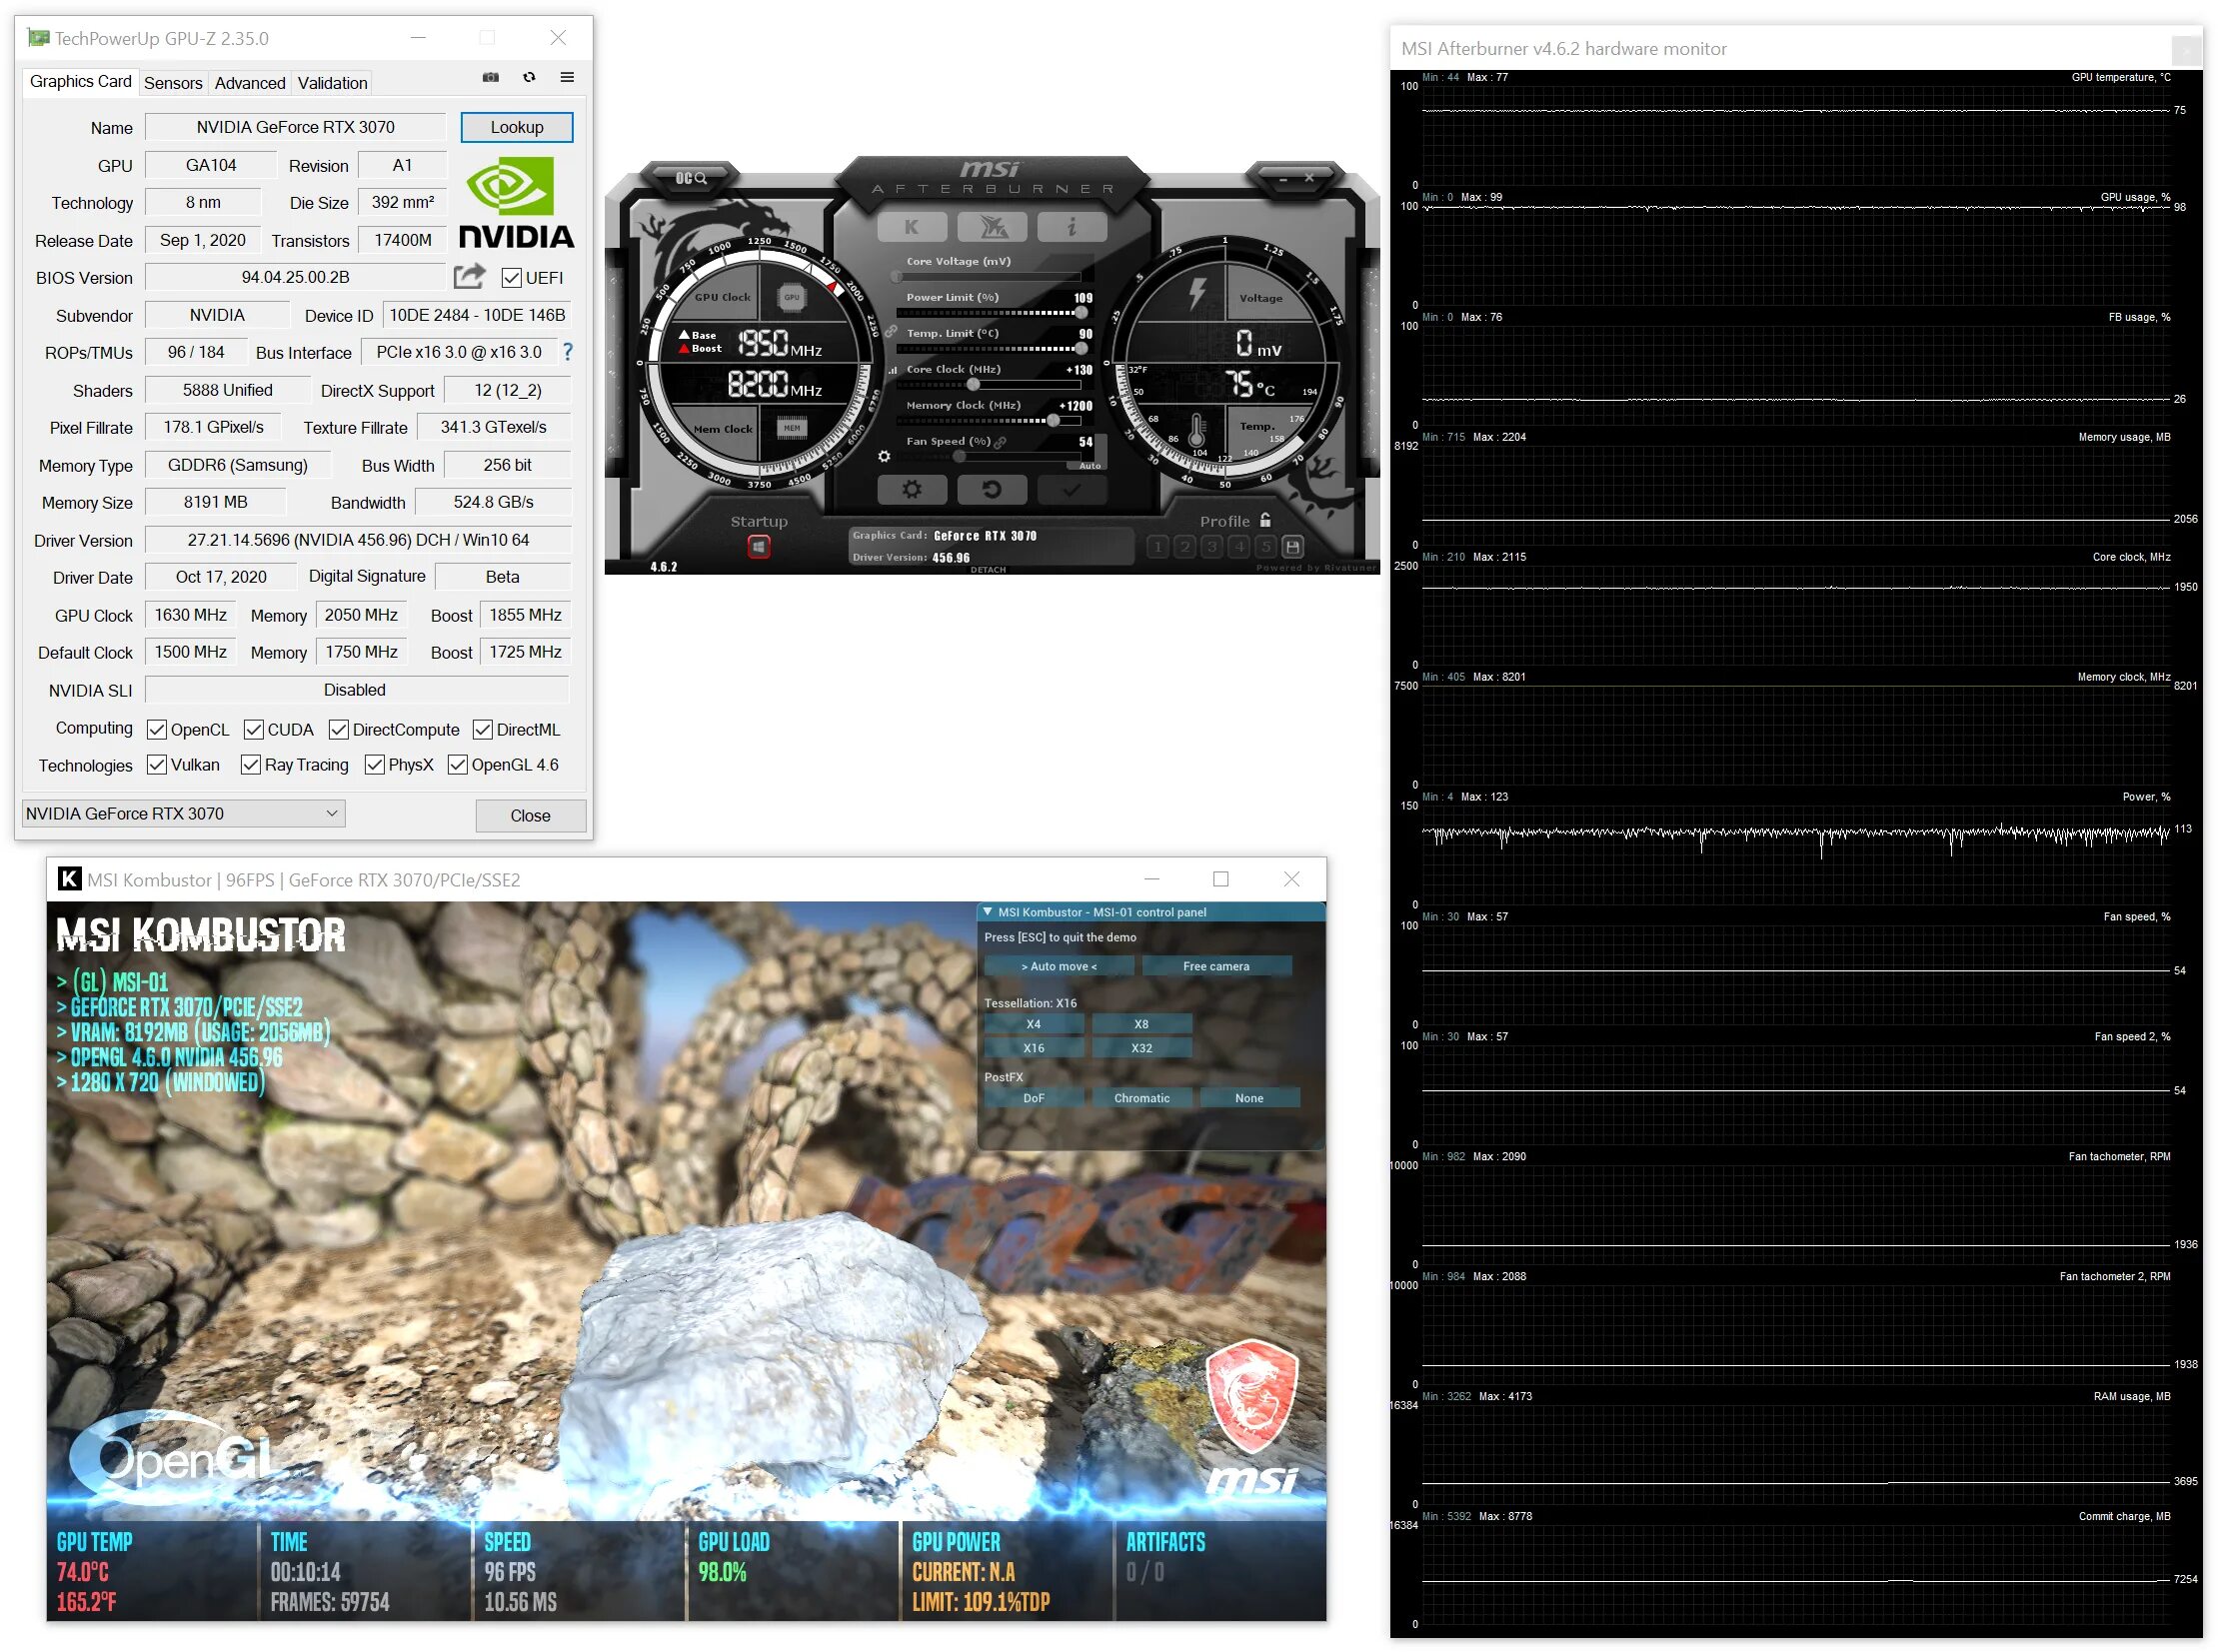Select Afterburner profile slot 3
This screenshot has height=1652, width=2218.
click(1212, 547)
